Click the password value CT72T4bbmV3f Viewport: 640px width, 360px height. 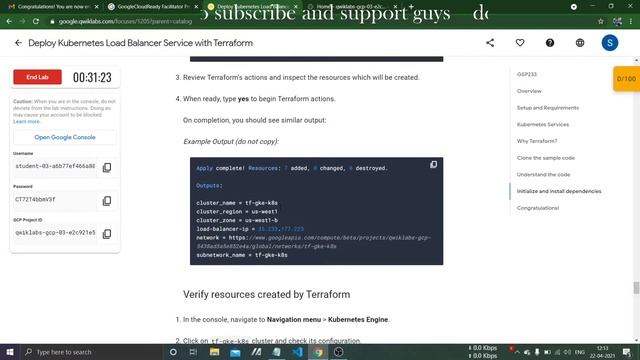pos(35,199)
